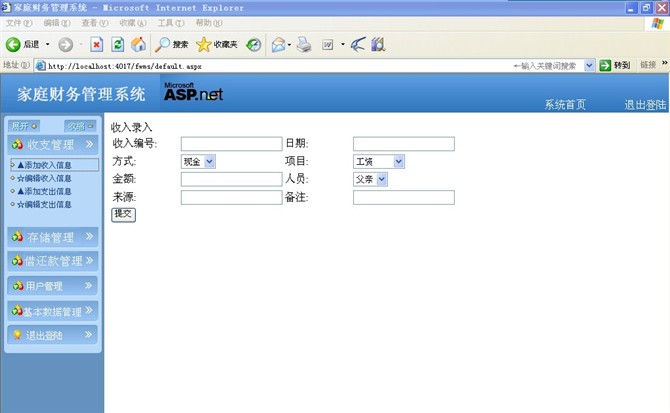Refresh the page with the green arrows icon
Viewport: 670px width, 413px height.
(x=118, y=44)
